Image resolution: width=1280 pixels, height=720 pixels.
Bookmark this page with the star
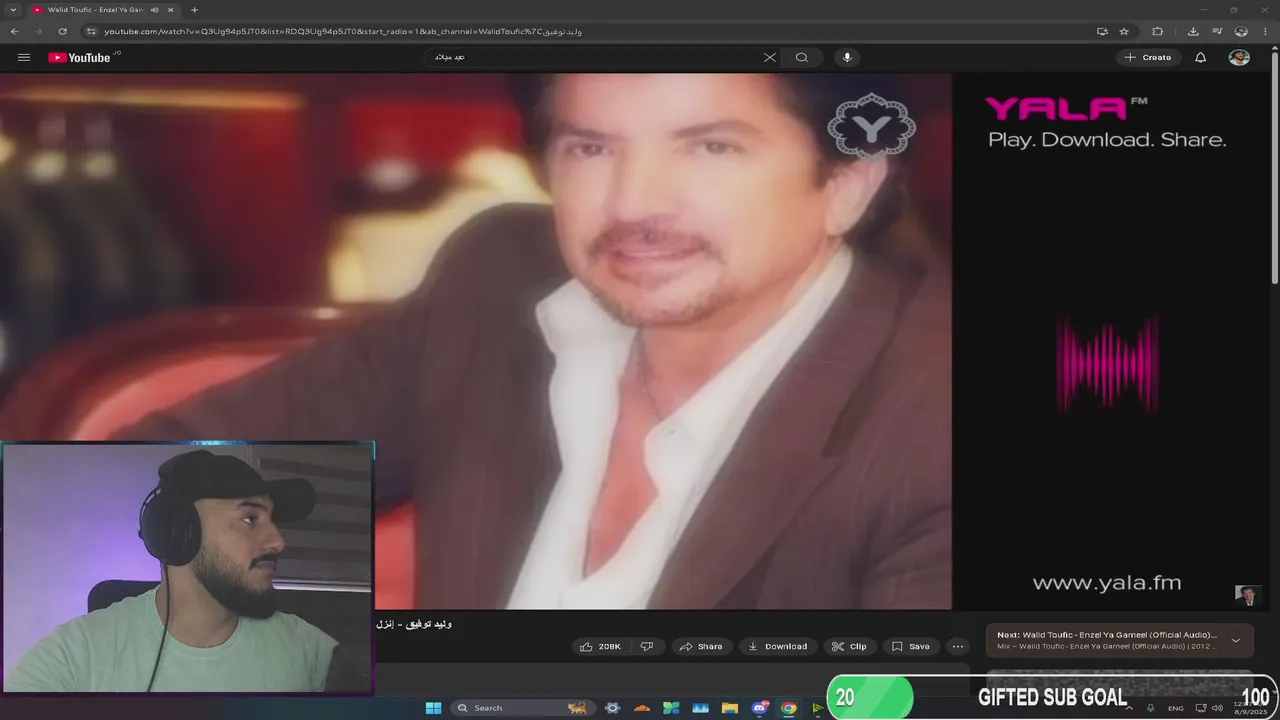click(x=1124, y=31)
